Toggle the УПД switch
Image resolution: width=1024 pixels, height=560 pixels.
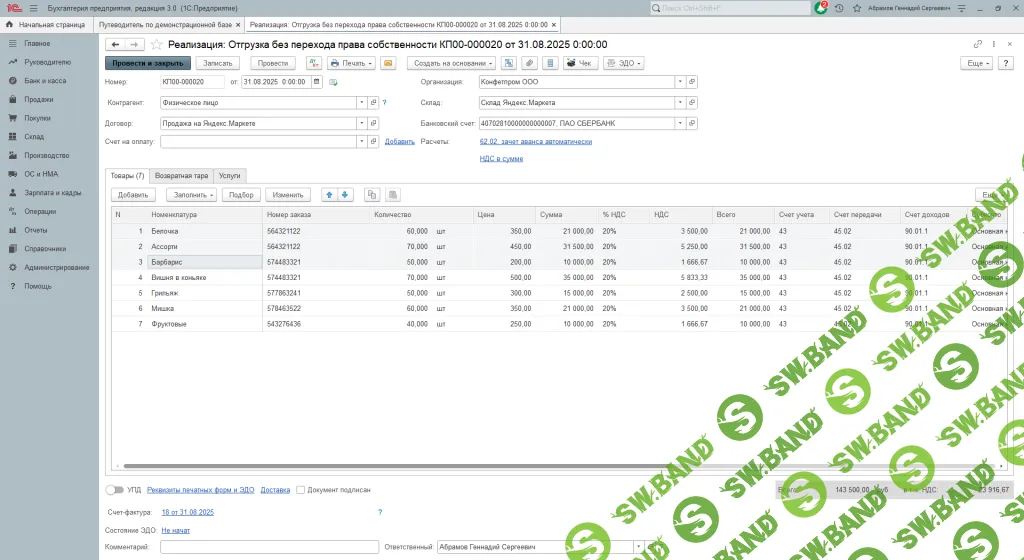click(x=115, y=490)
